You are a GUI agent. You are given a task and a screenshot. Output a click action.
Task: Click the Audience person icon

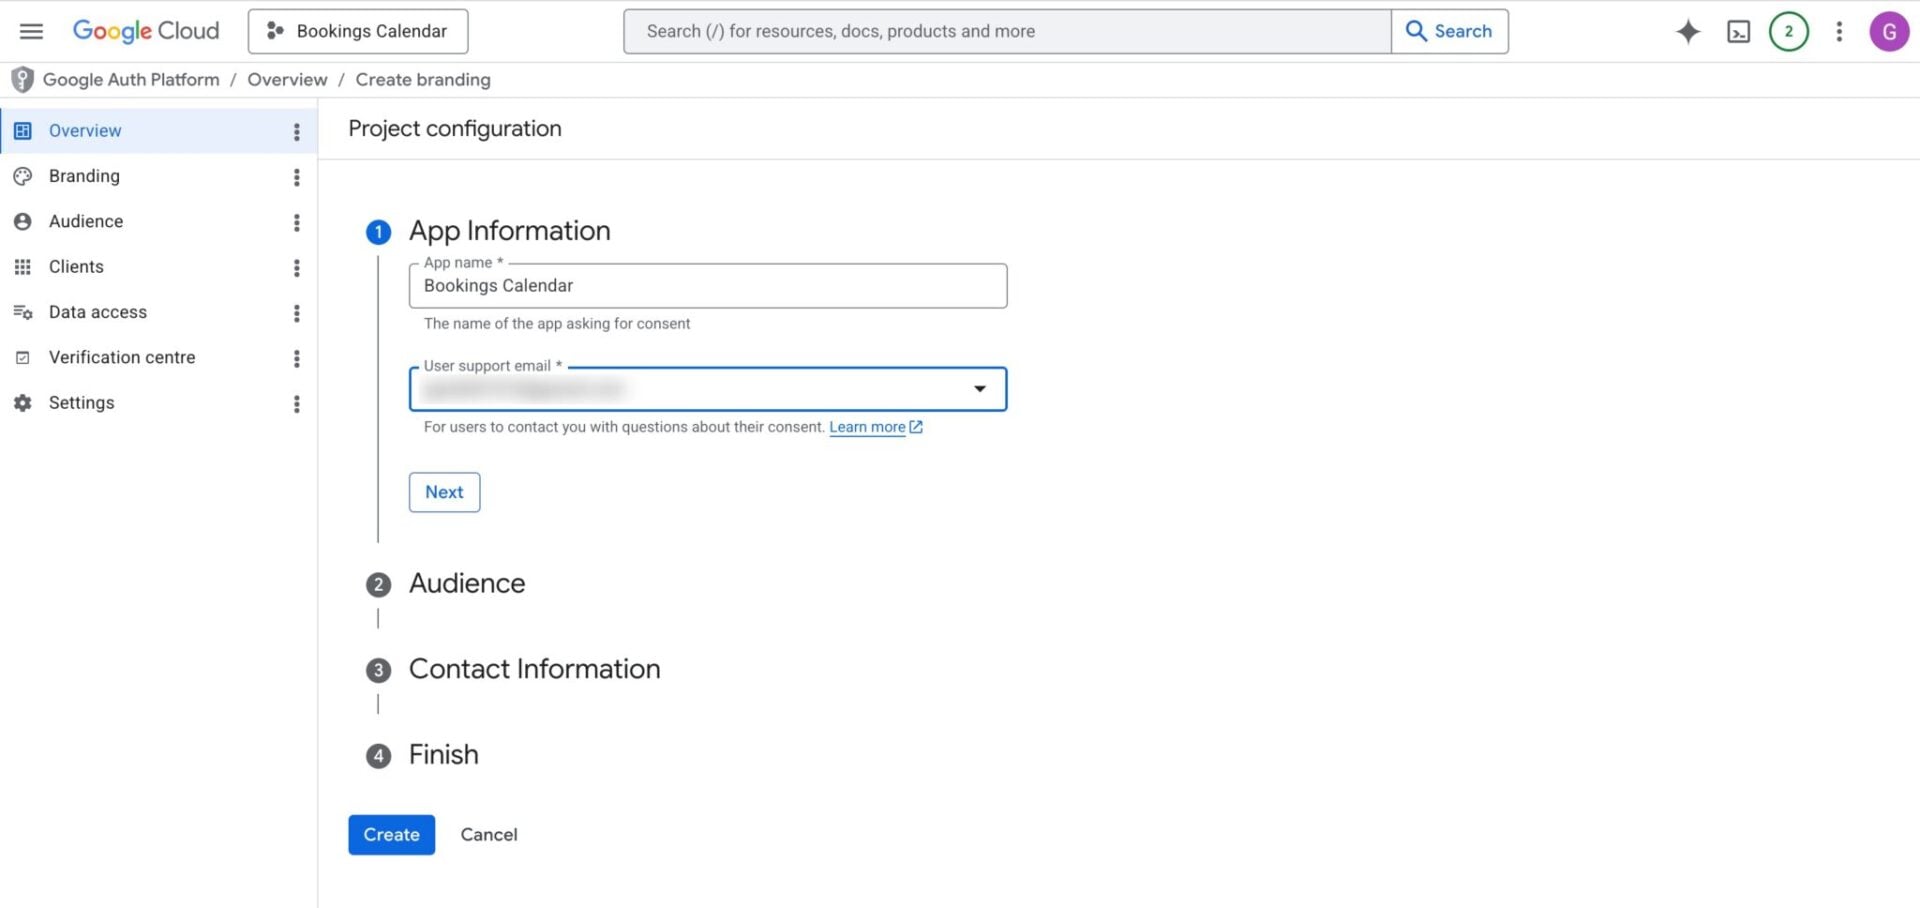click(23, 222)
